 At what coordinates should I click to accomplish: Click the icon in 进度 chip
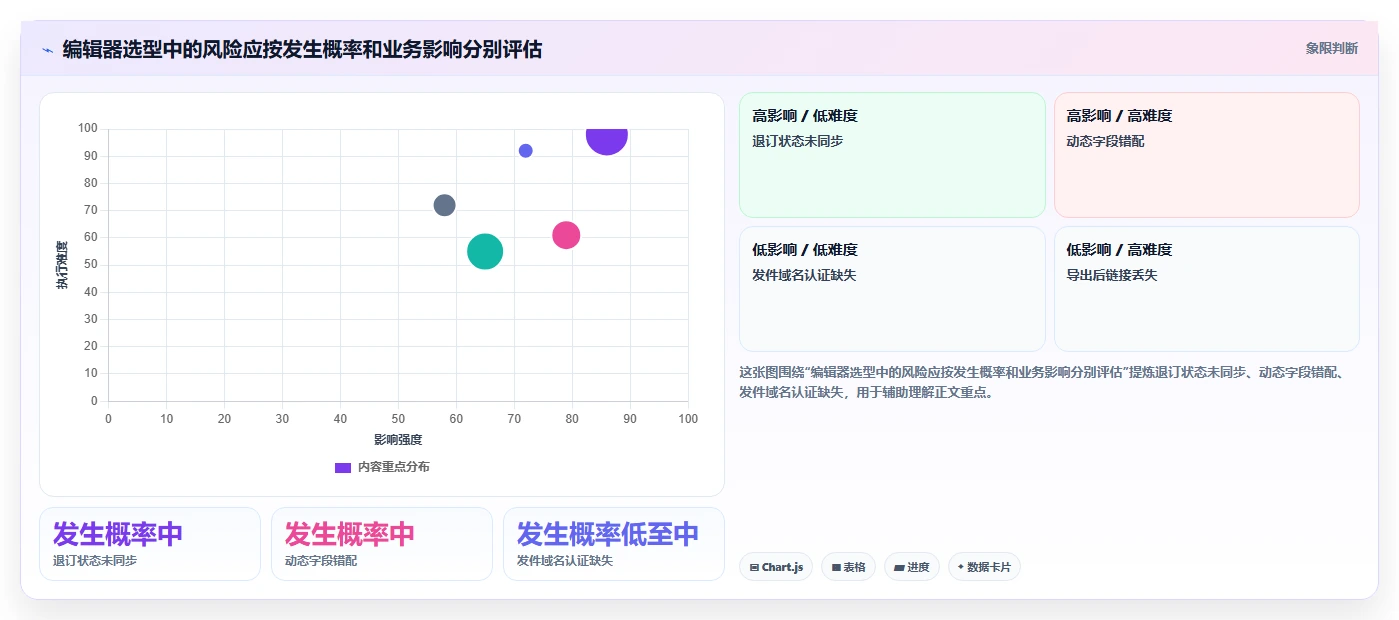pos(899,567)
